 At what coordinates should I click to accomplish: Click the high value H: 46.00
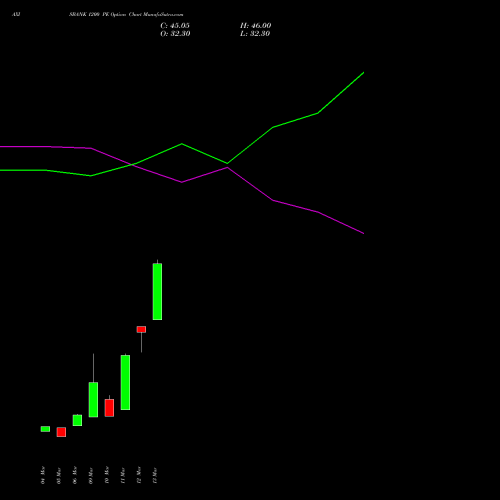[x=256, y=26]
